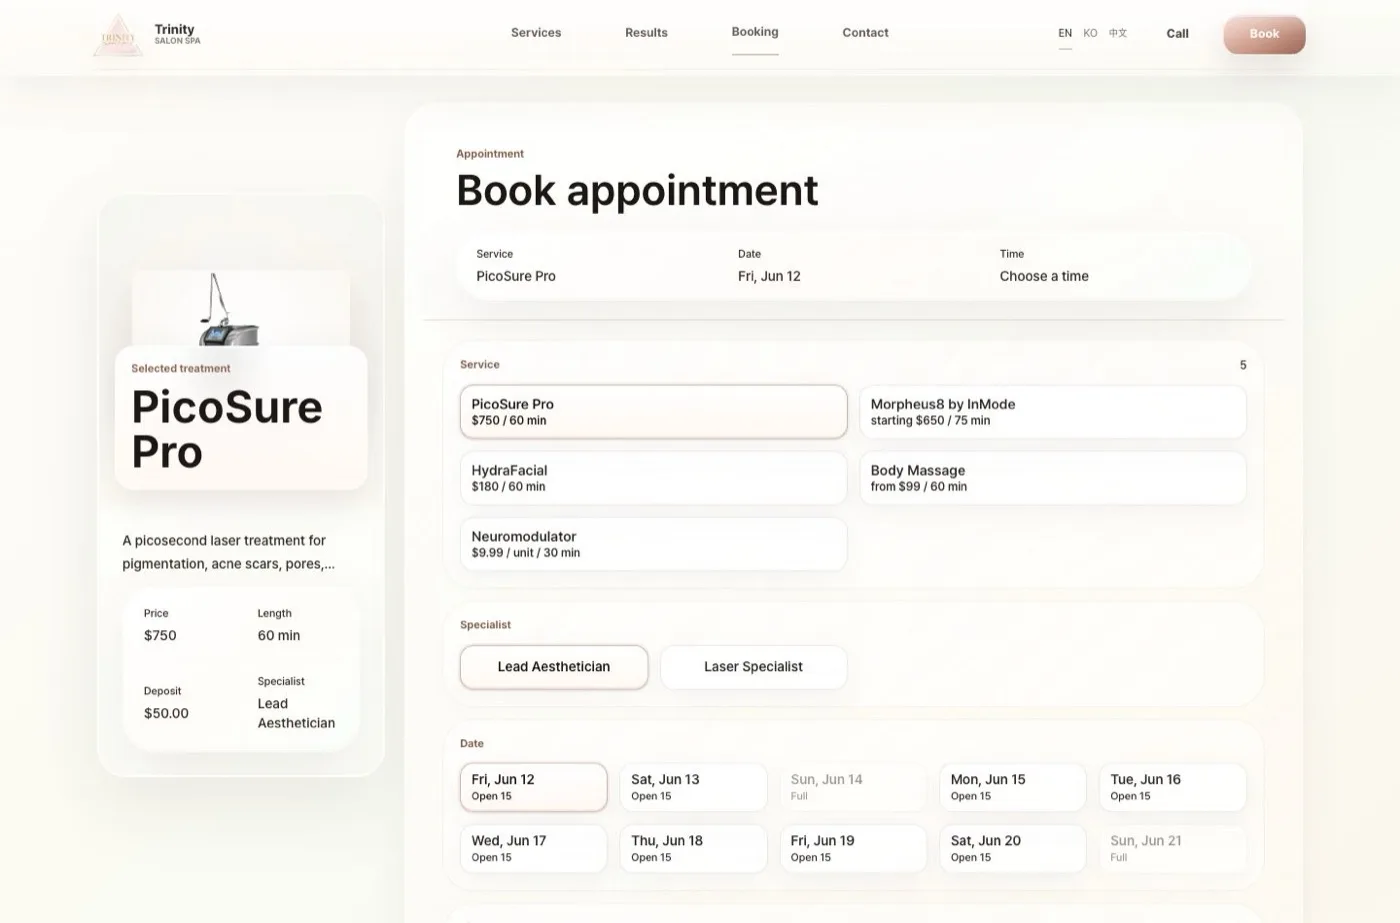Click the Deposit value $50.00
The height and width of the screenshot is (923, 1400).
(166, 713)
